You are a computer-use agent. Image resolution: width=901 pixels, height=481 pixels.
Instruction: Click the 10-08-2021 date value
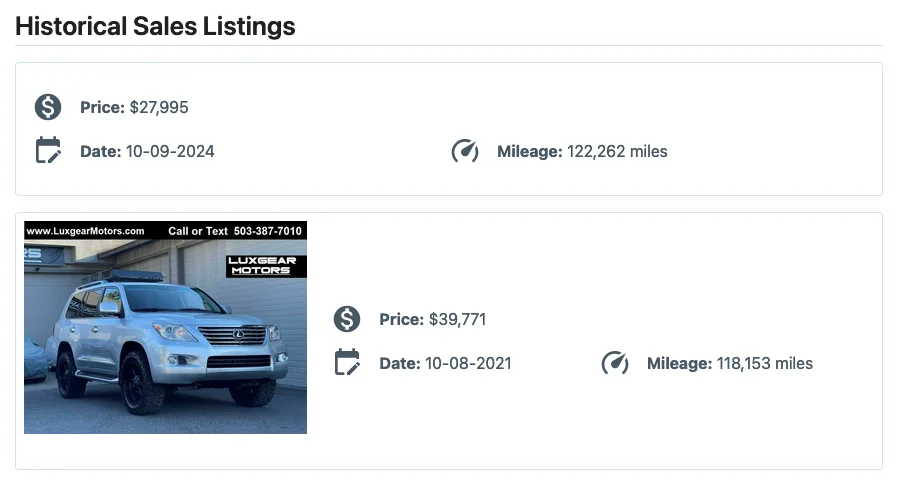click(468, 364)
